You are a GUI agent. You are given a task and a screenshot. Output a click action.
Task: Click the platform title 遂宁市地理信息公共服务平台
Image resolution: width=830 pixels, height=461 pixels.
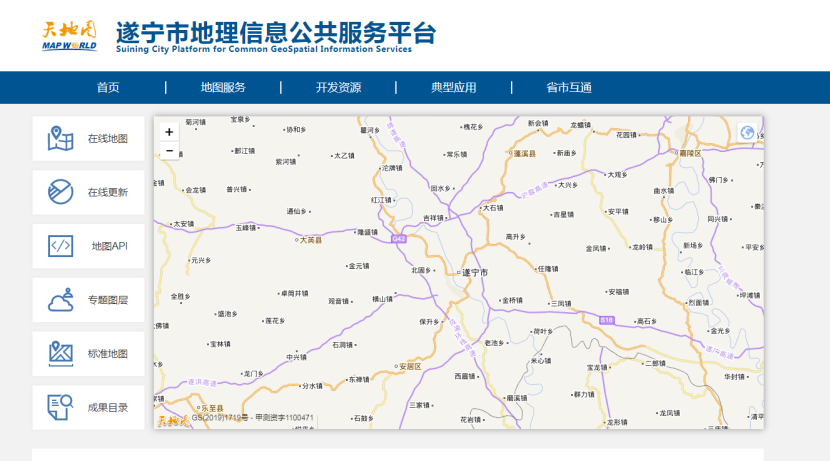pos(276,32)
